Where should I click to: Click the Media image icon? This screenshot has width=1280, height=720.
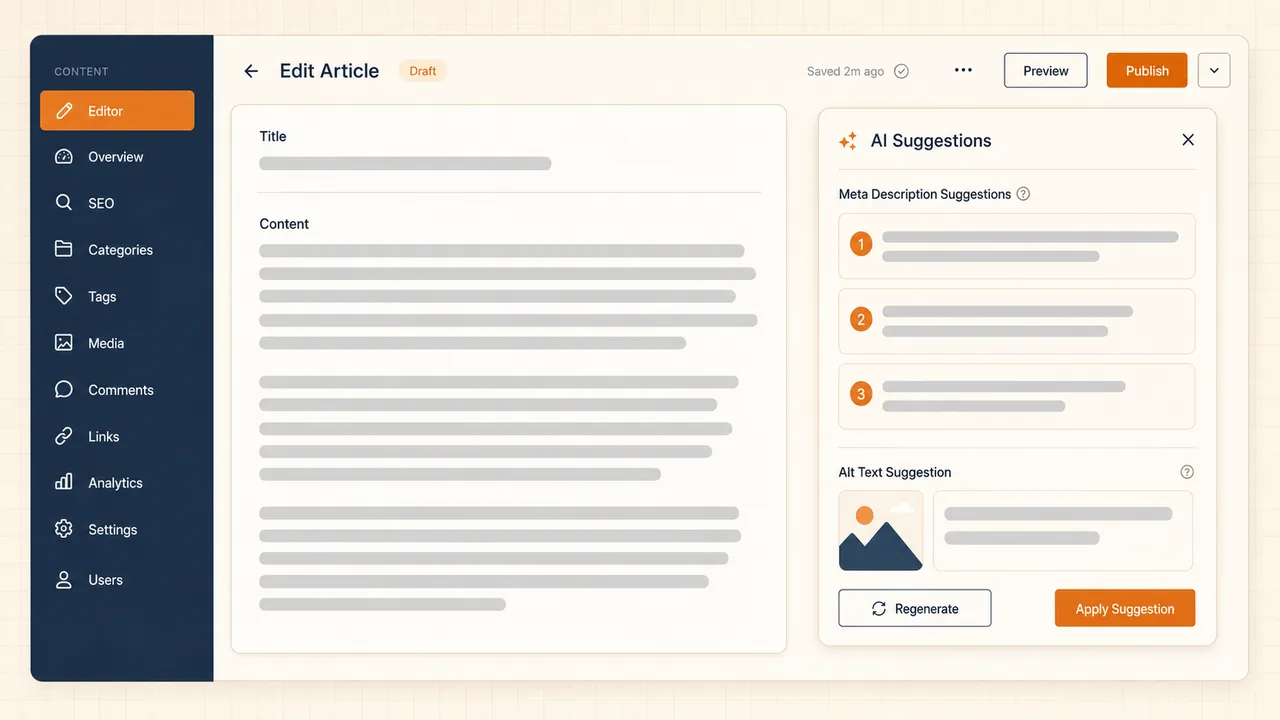[x=64, y=343]
